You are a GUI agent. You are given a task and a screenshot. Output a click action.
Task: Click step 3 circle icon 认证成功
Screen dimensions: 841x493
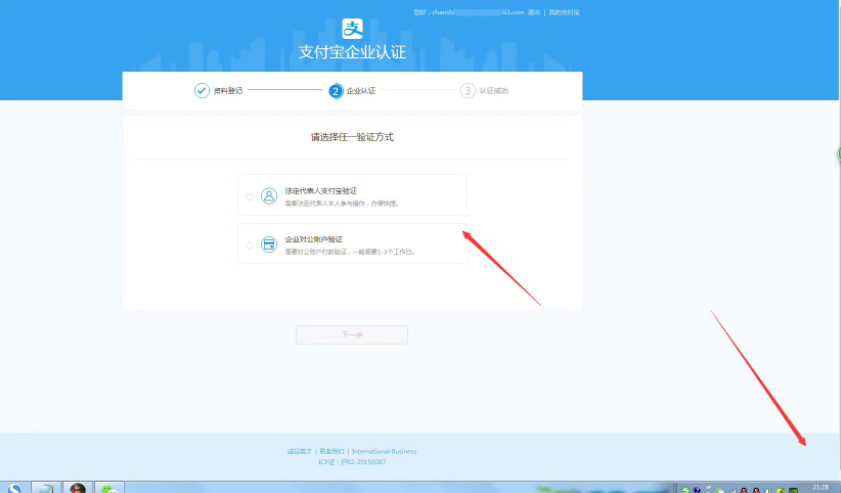click(468, 91)
